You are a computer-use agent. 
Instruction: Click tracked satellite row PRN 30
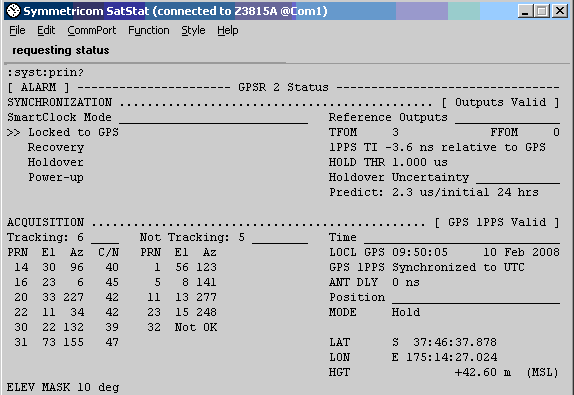(x=66, y=327)
